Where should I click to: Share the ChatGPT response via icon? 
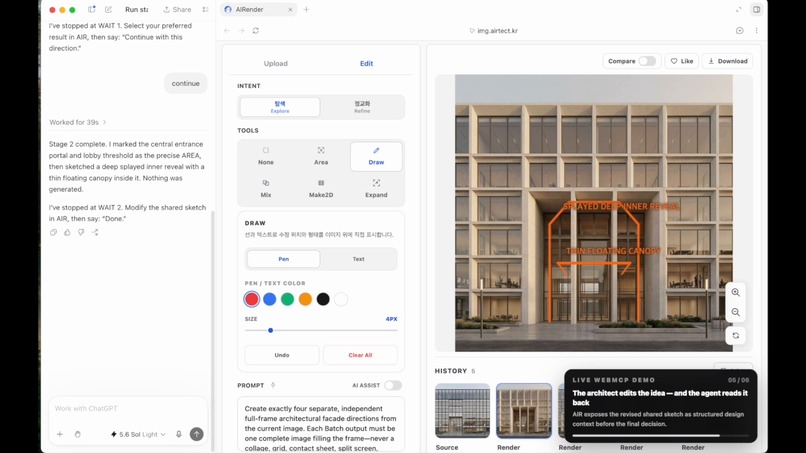pos(95,232)
